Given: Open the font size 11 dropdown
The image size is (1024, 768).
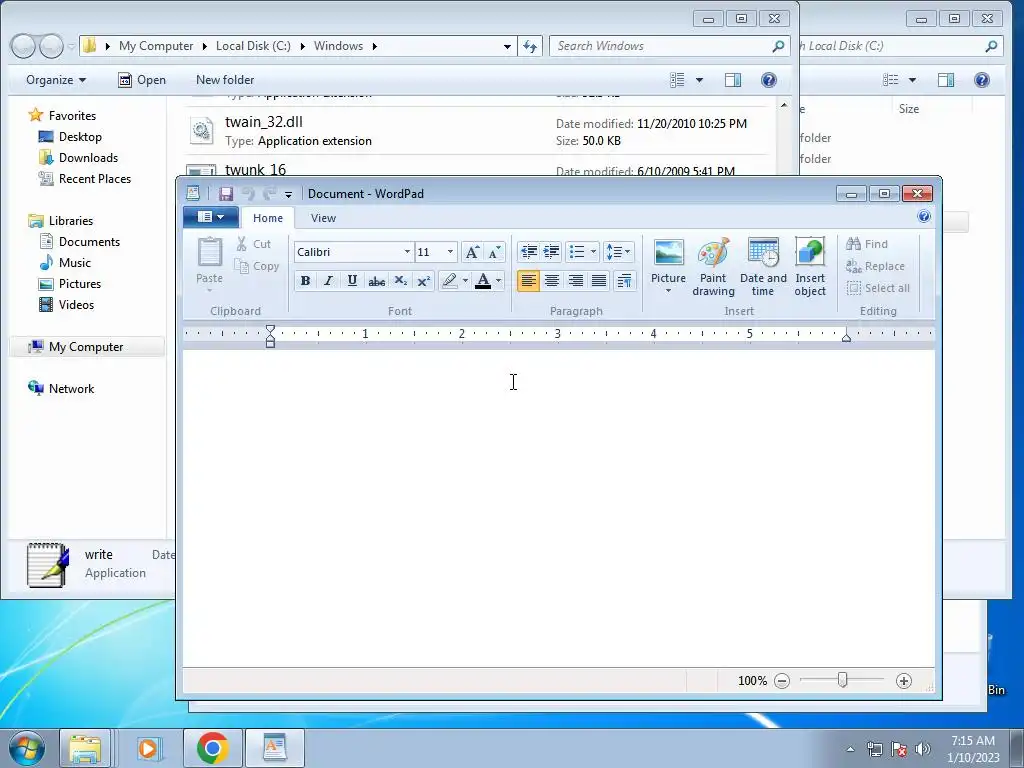Looking at the screenshot, I should click(450, 252).
